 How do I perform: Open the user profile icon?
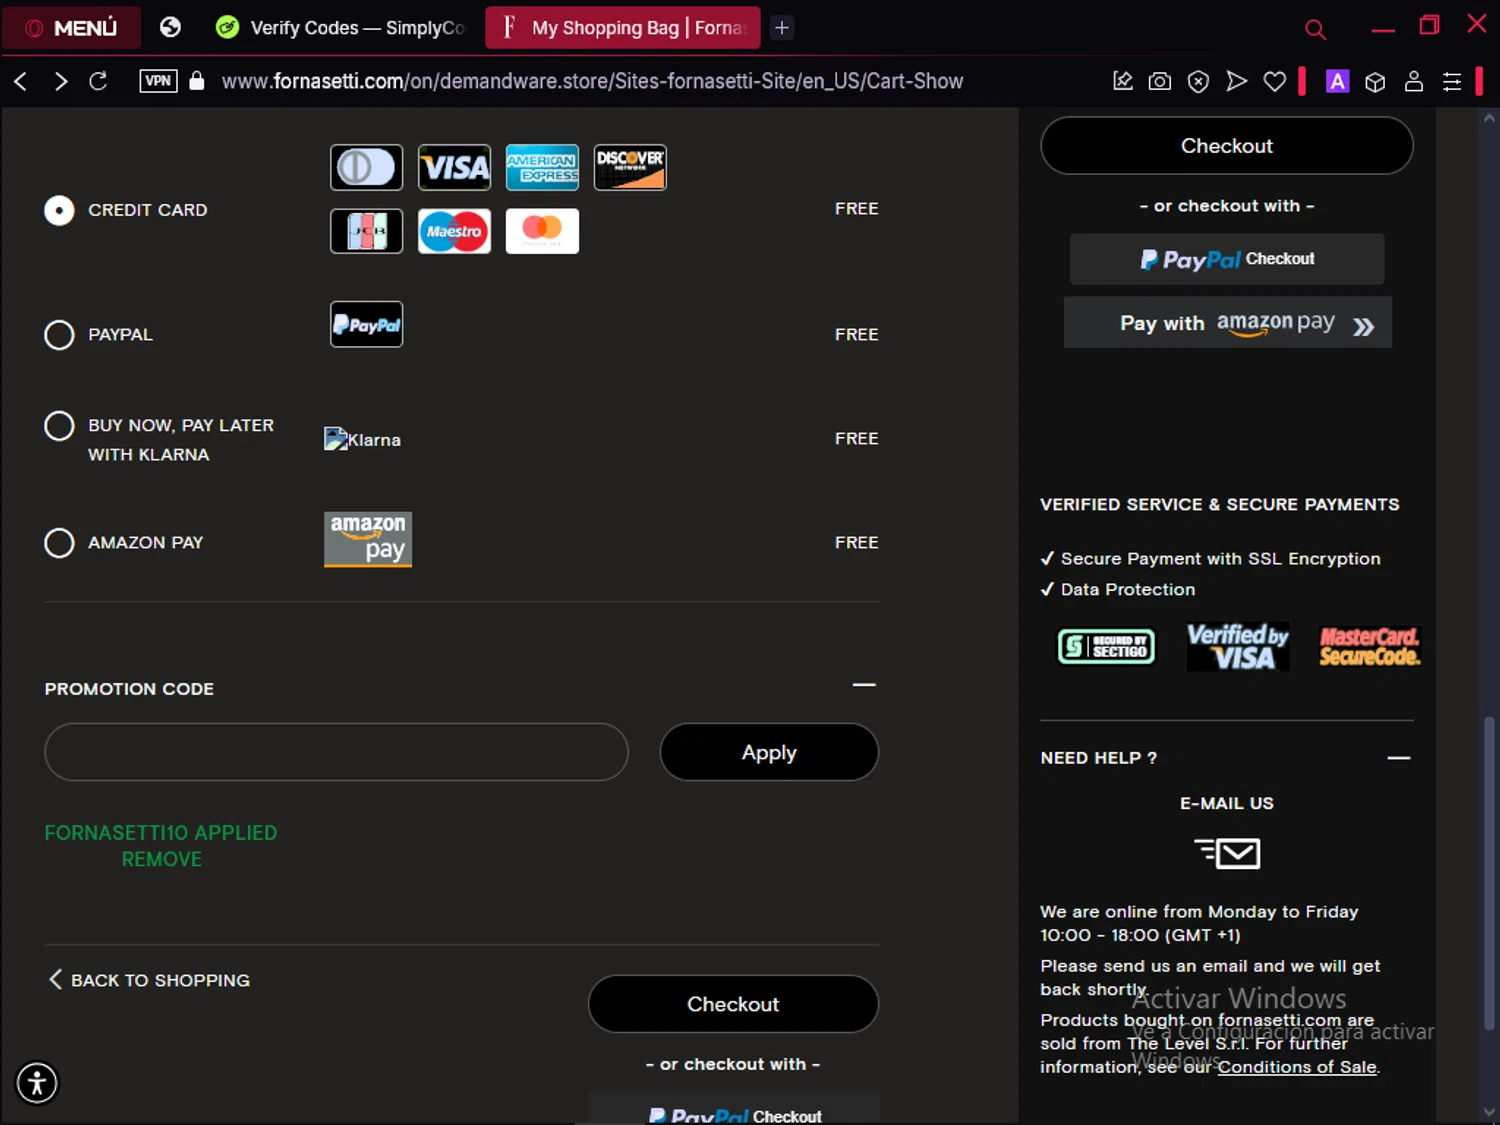click(x=1414, y=81)
